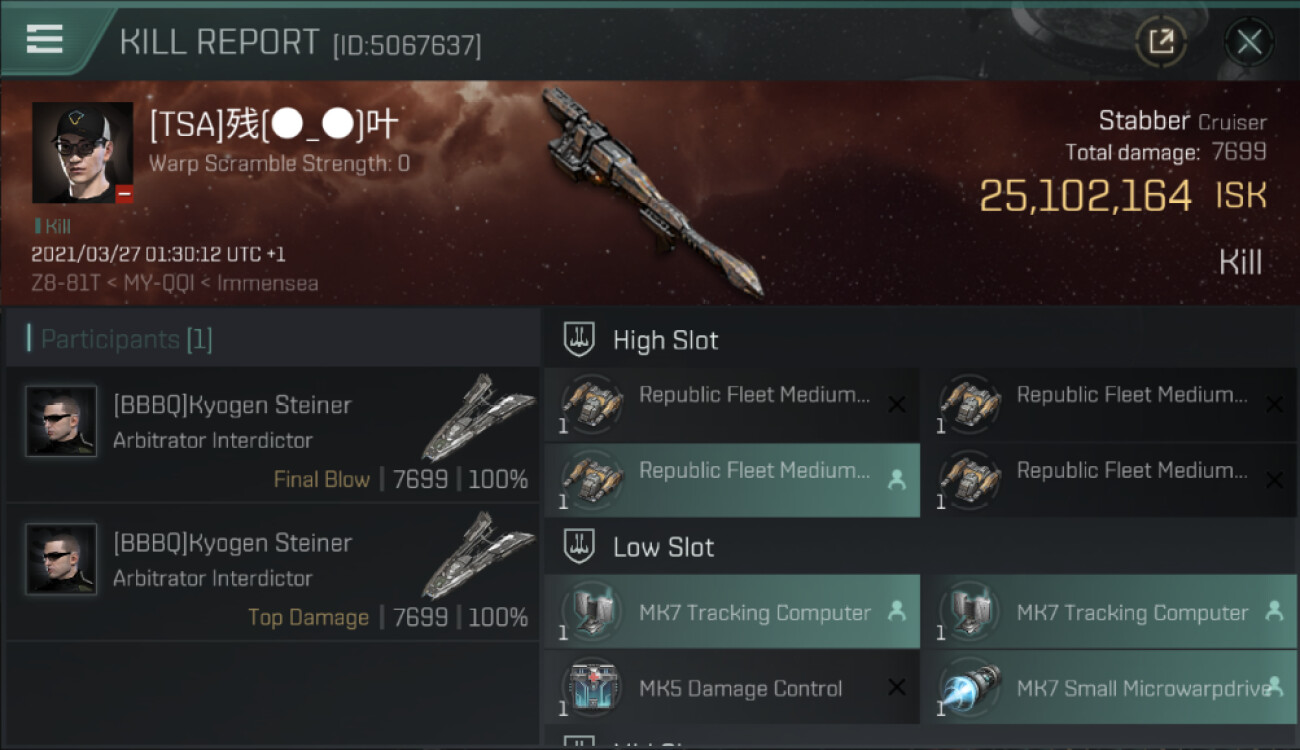Open the hamburger menu icon
Image resolution: width=1300 pixels, height=750 pixels.
pyautogui.click(x=44, y=39)
